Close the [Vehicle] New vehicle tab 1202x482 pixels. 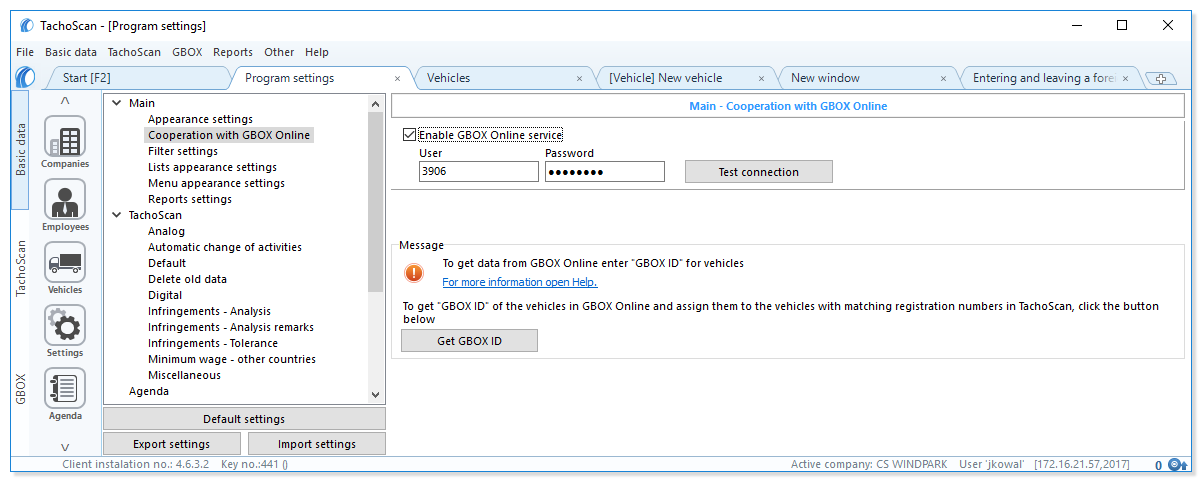(761, 78)
